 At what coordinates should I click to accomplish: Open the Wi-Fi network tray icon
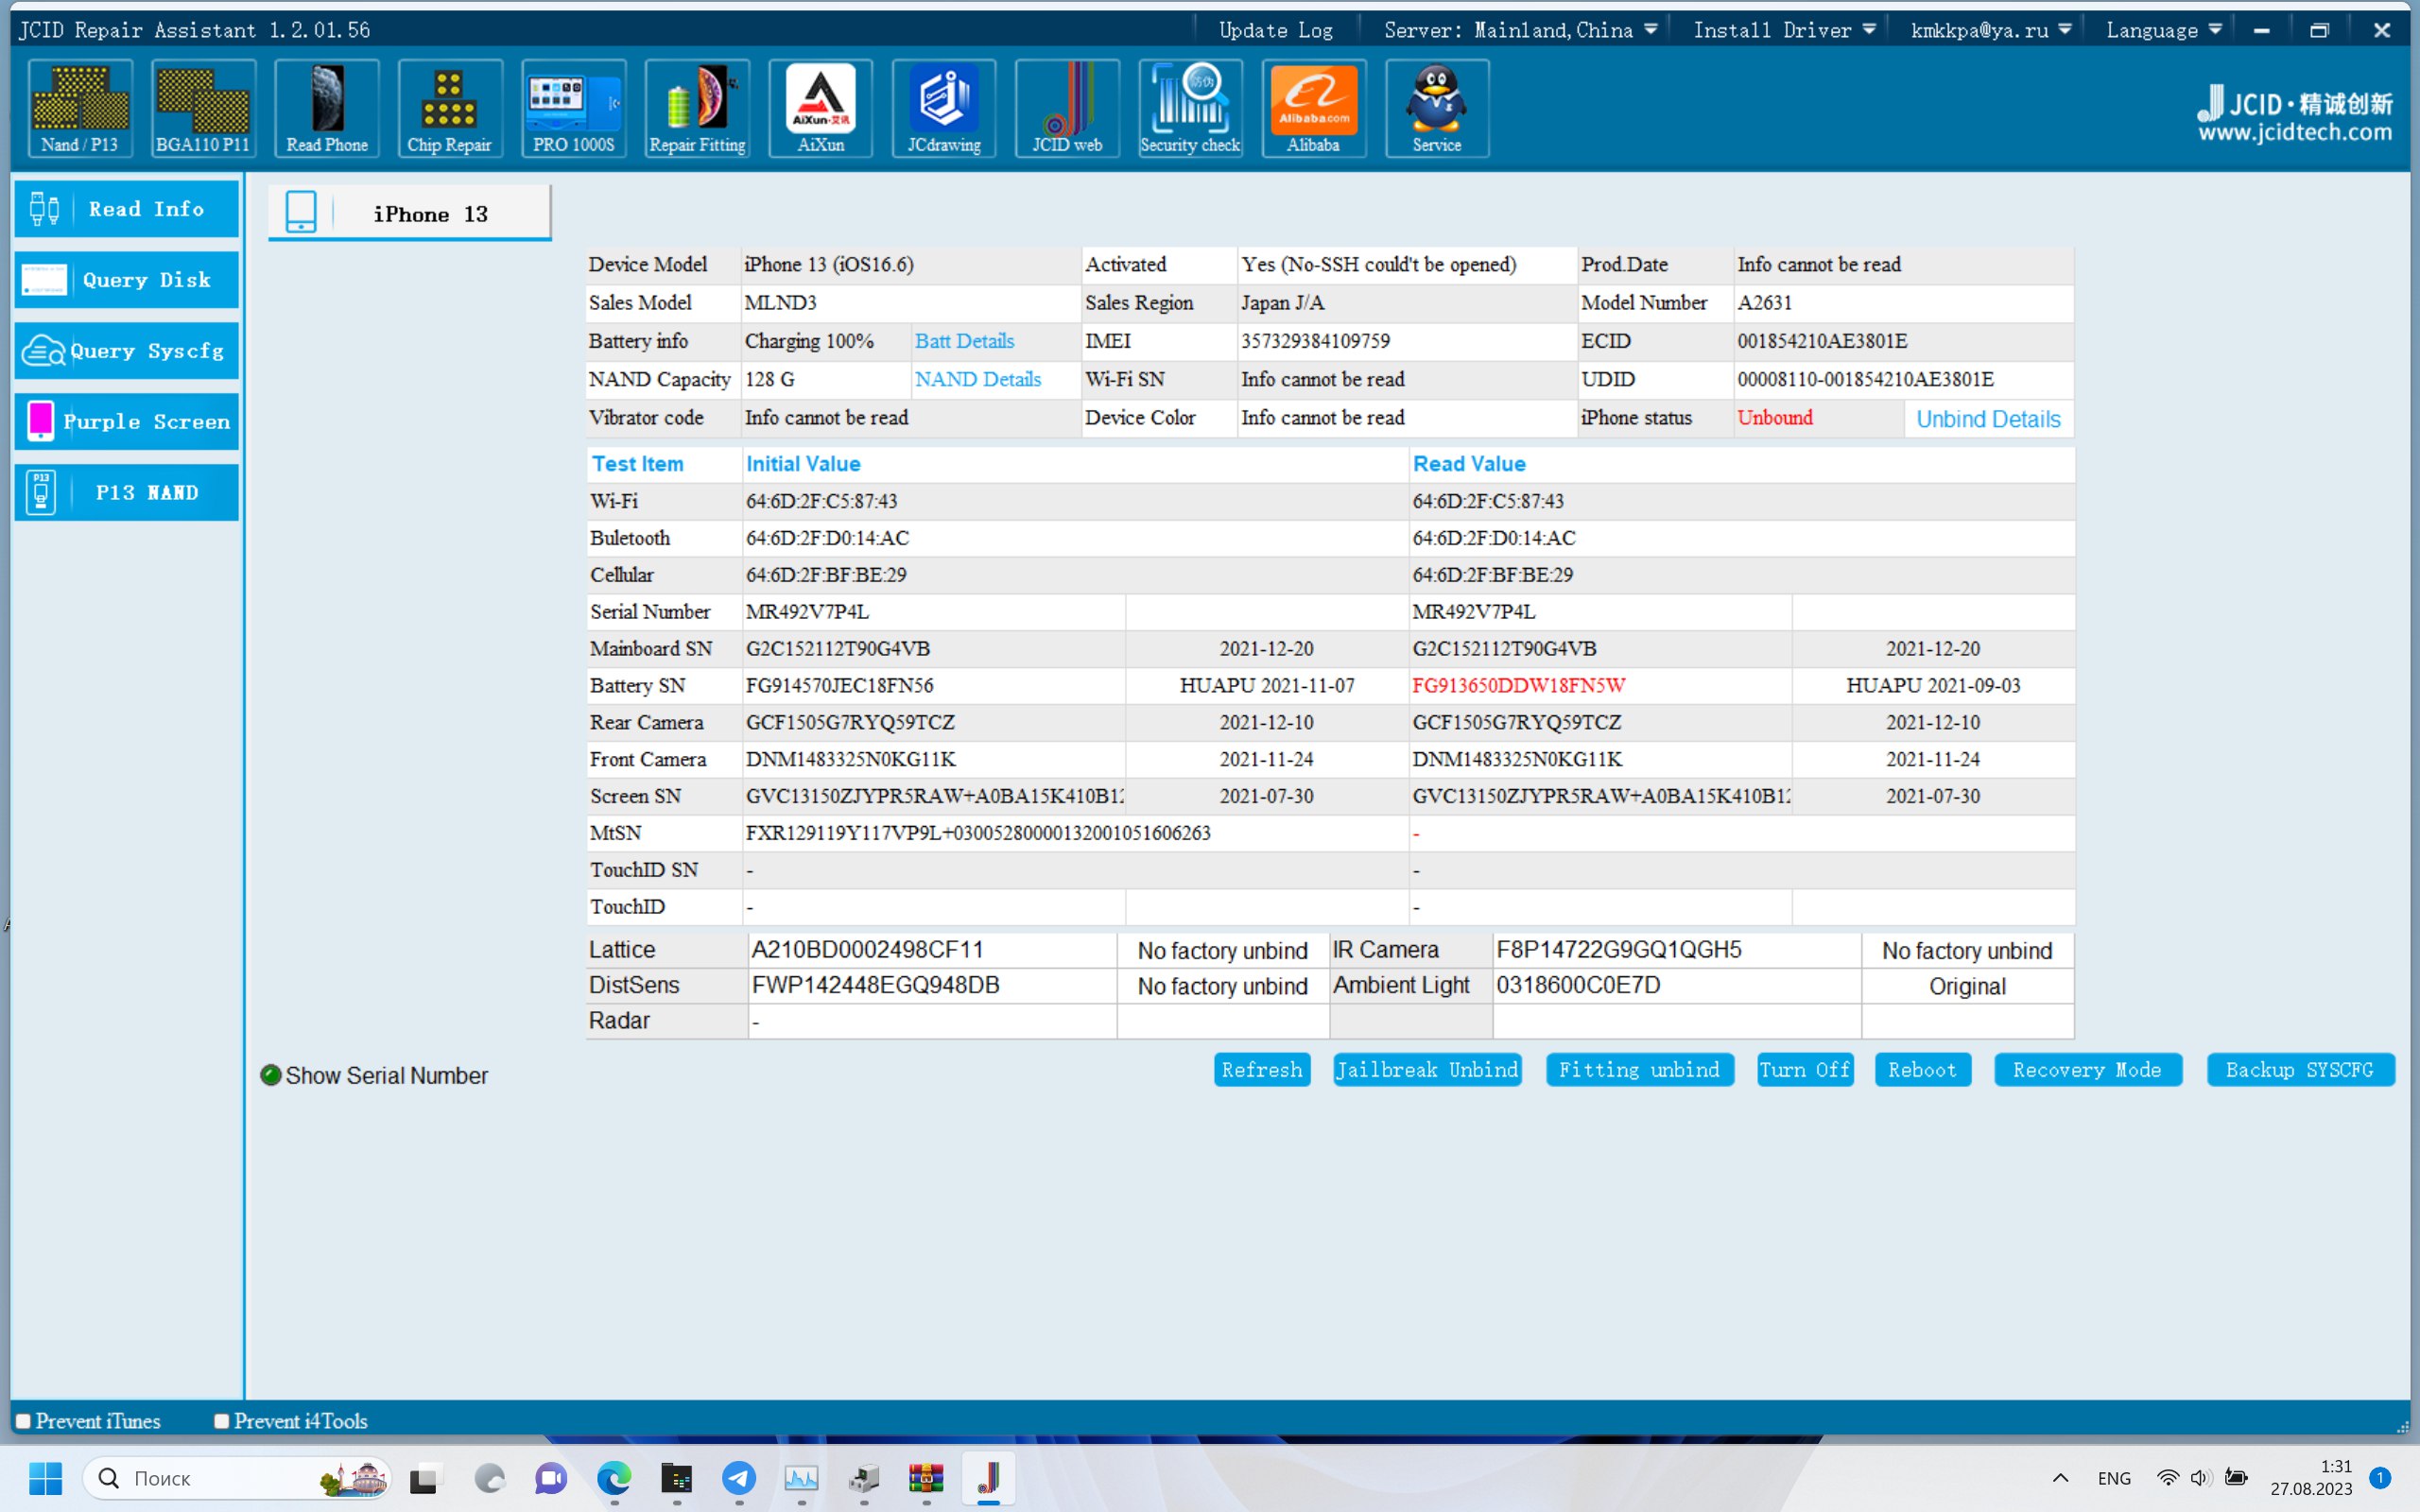pyautogui.click(x=2167, y=1478)
